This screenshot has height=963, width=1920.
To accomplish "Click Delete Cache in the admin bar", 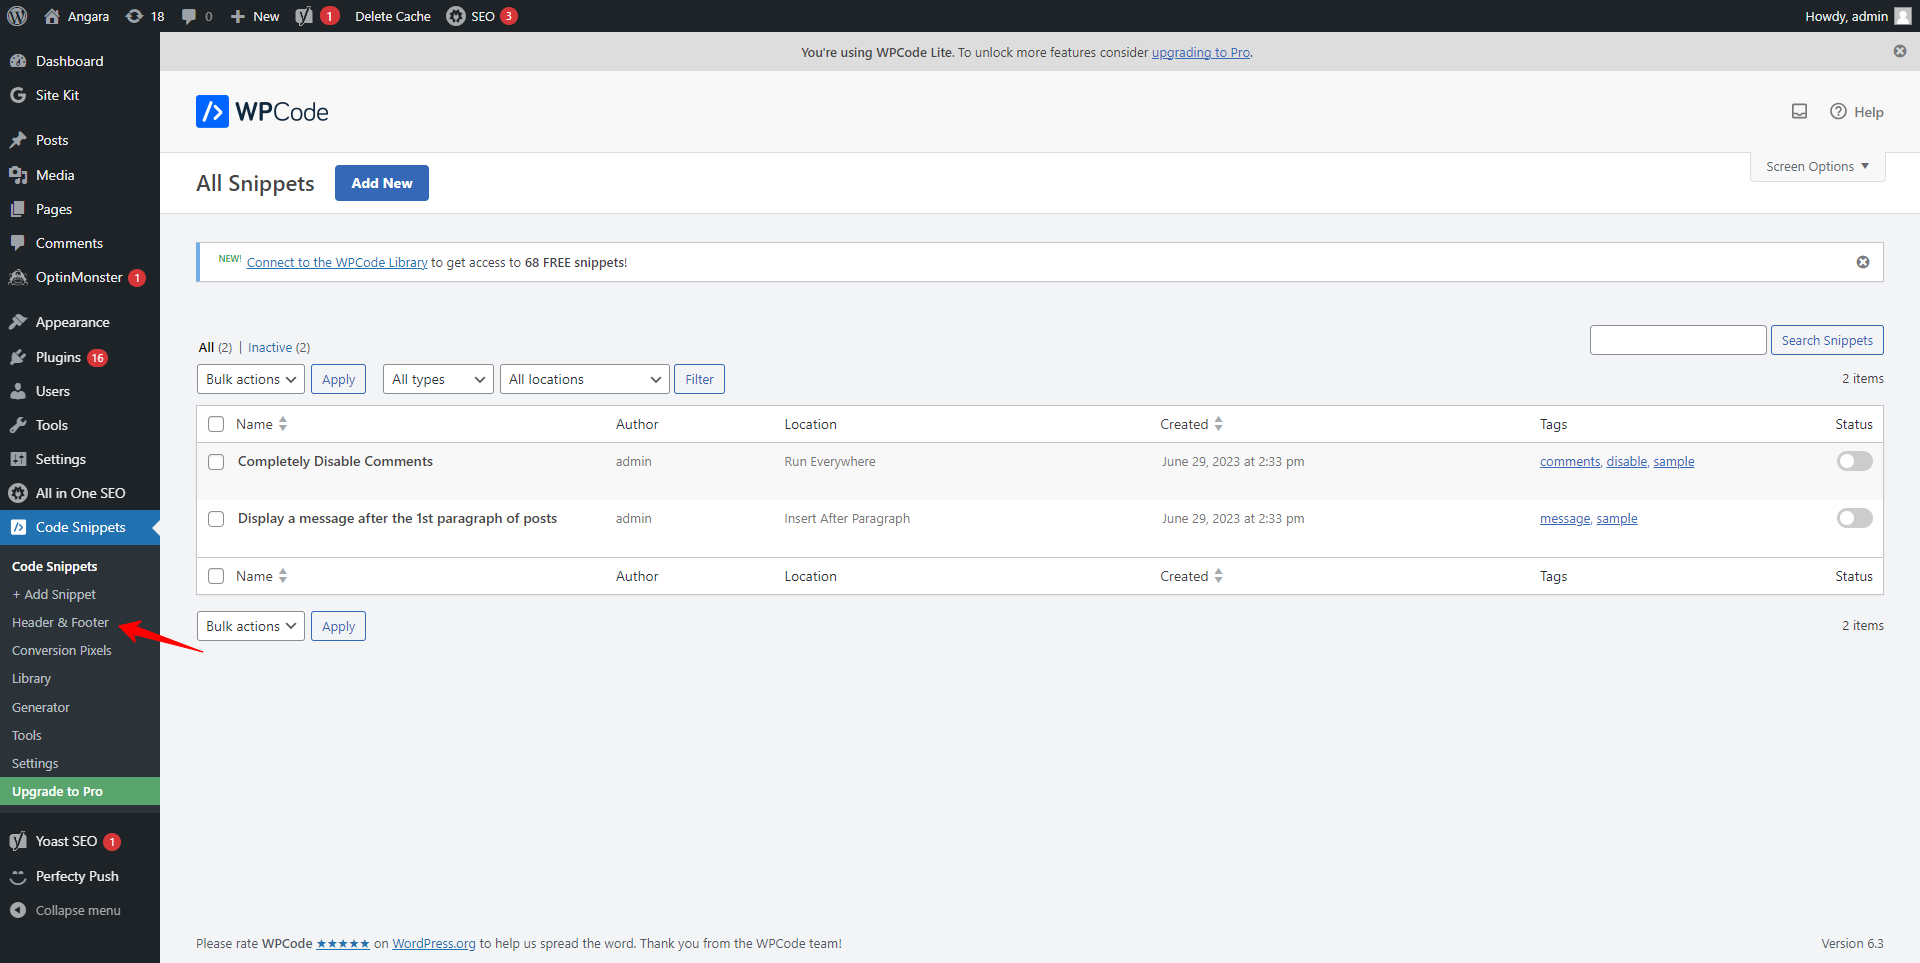I will click(393, 16).
